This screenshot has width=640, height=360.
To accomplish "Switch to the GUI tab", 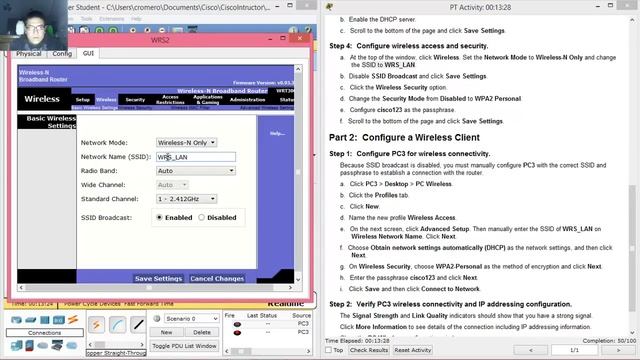I will [x=88, y=53].
